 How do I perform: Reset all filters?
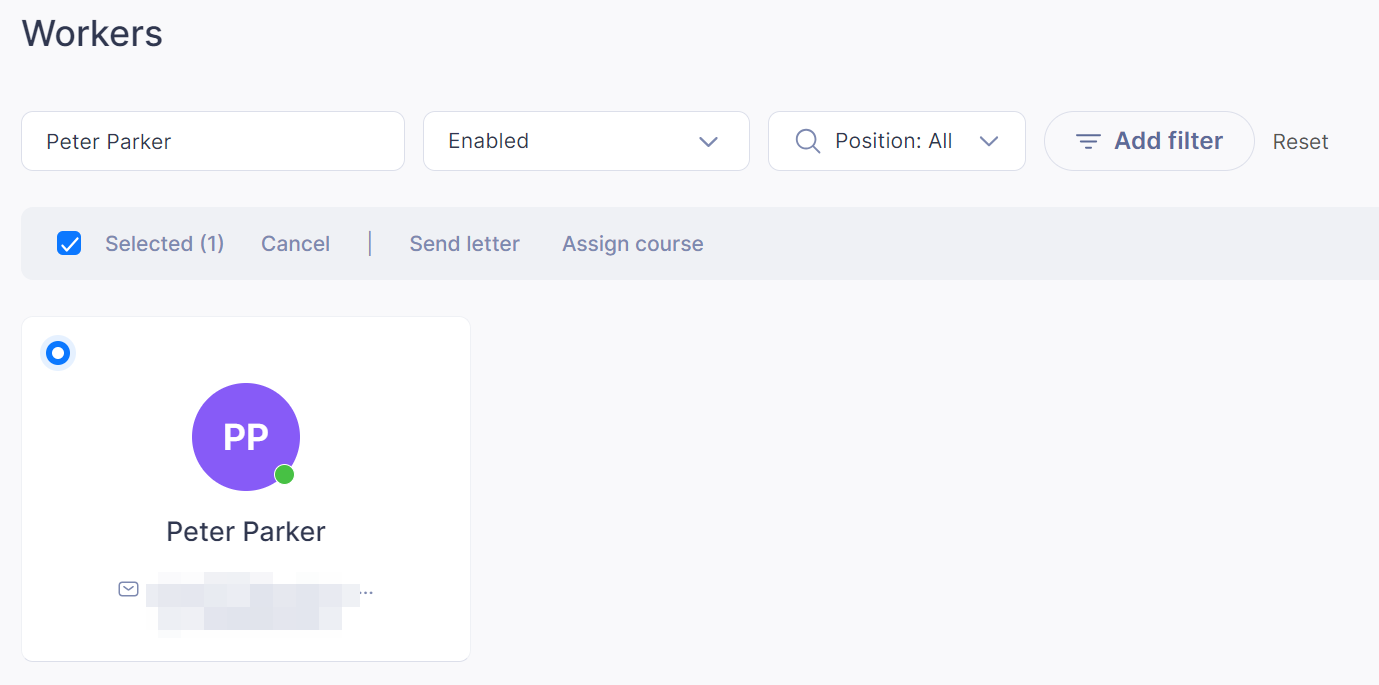[1300, 142]
